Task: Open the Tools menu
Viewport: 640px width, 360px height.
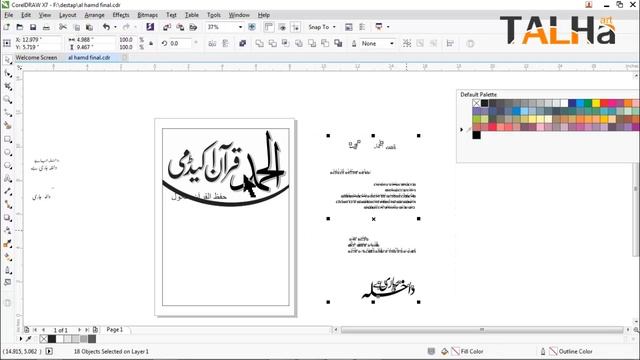Action: tap(213, 15)
